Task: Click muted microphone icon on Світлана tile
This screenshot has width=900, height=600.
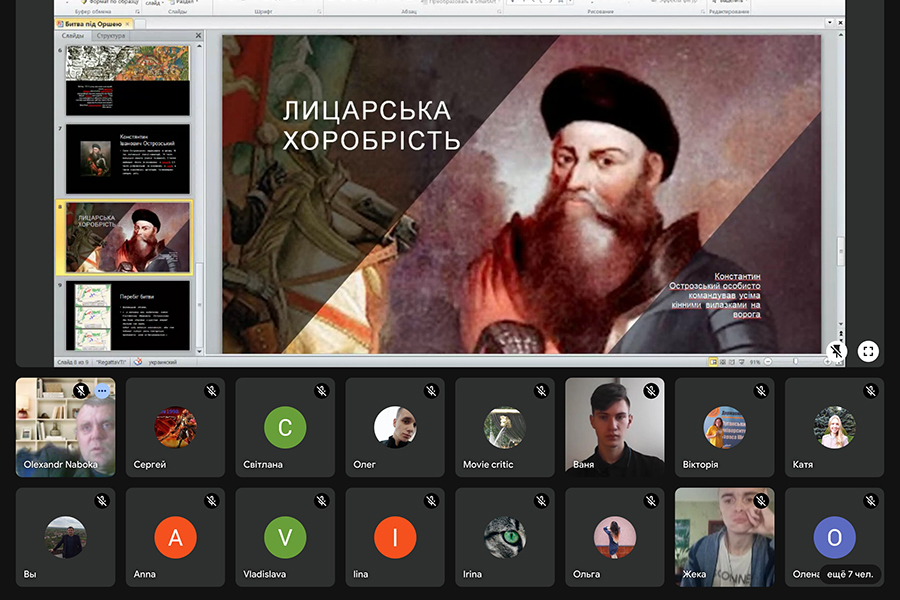Action: 321,391
